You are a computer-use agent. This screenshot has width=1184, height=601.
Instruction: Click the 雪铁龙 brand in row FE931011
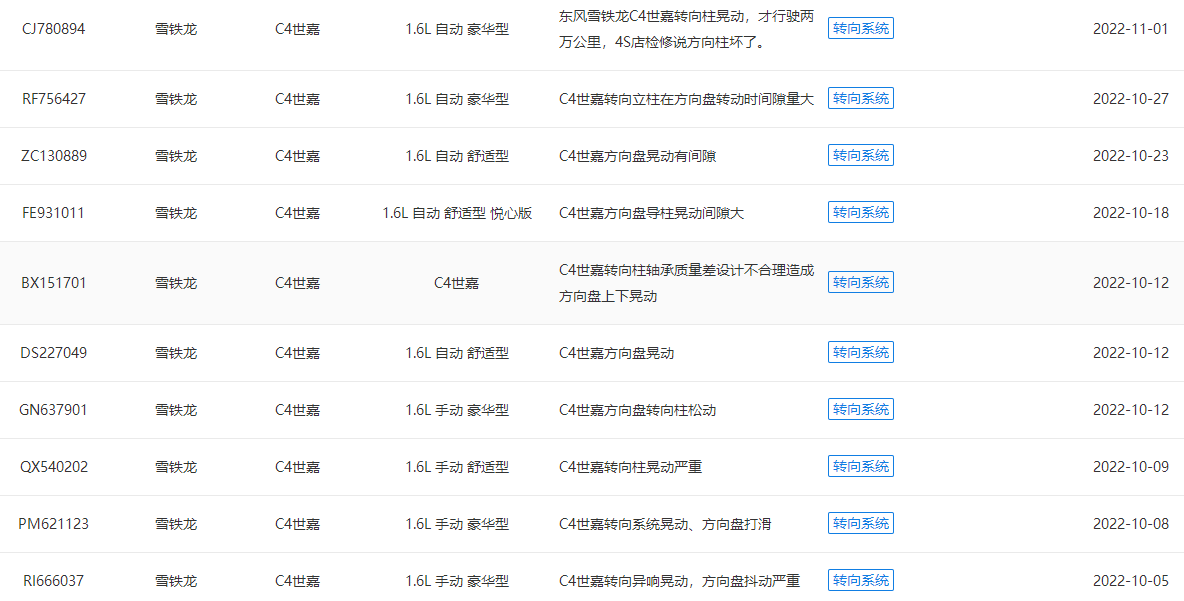(176, 213)
